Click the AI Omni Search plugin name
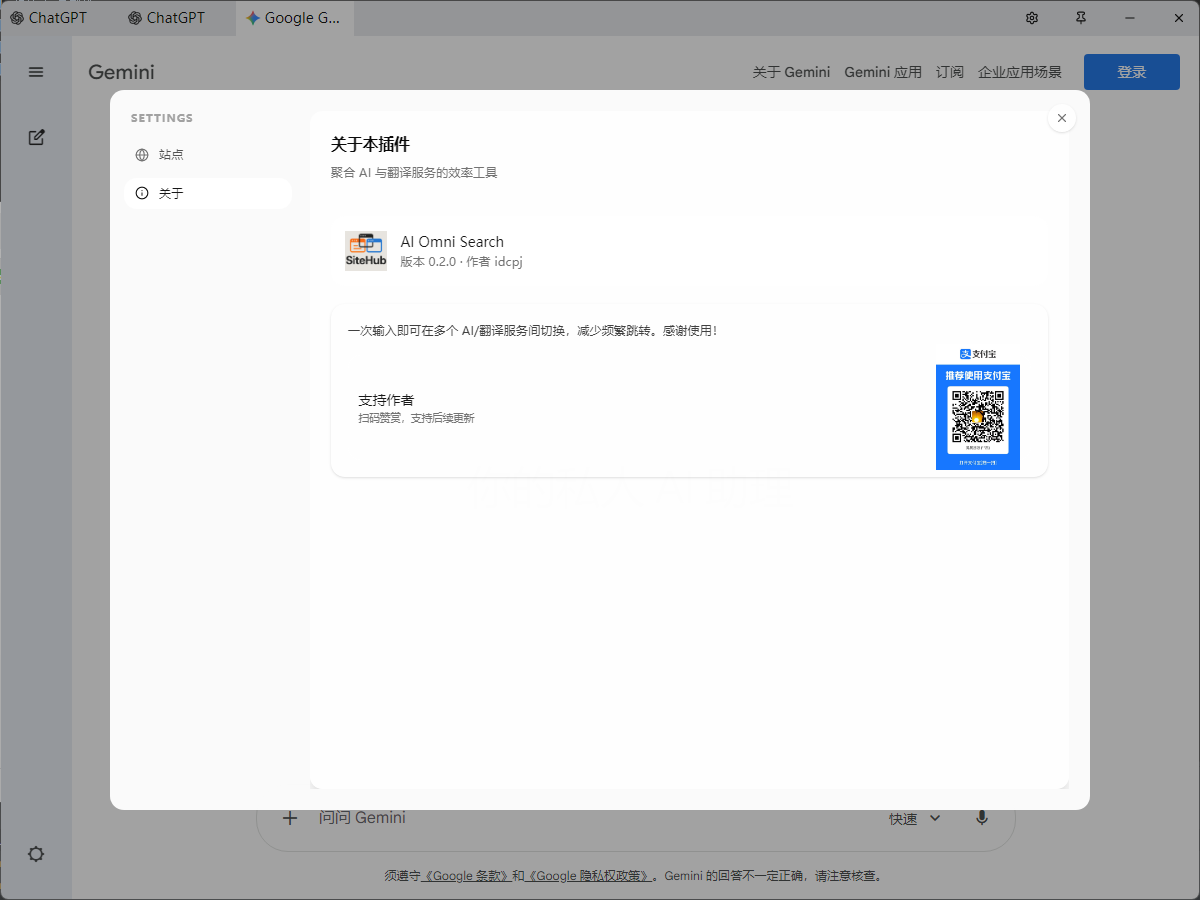Screen dimensions: 1200x900 tap(452, 242)
